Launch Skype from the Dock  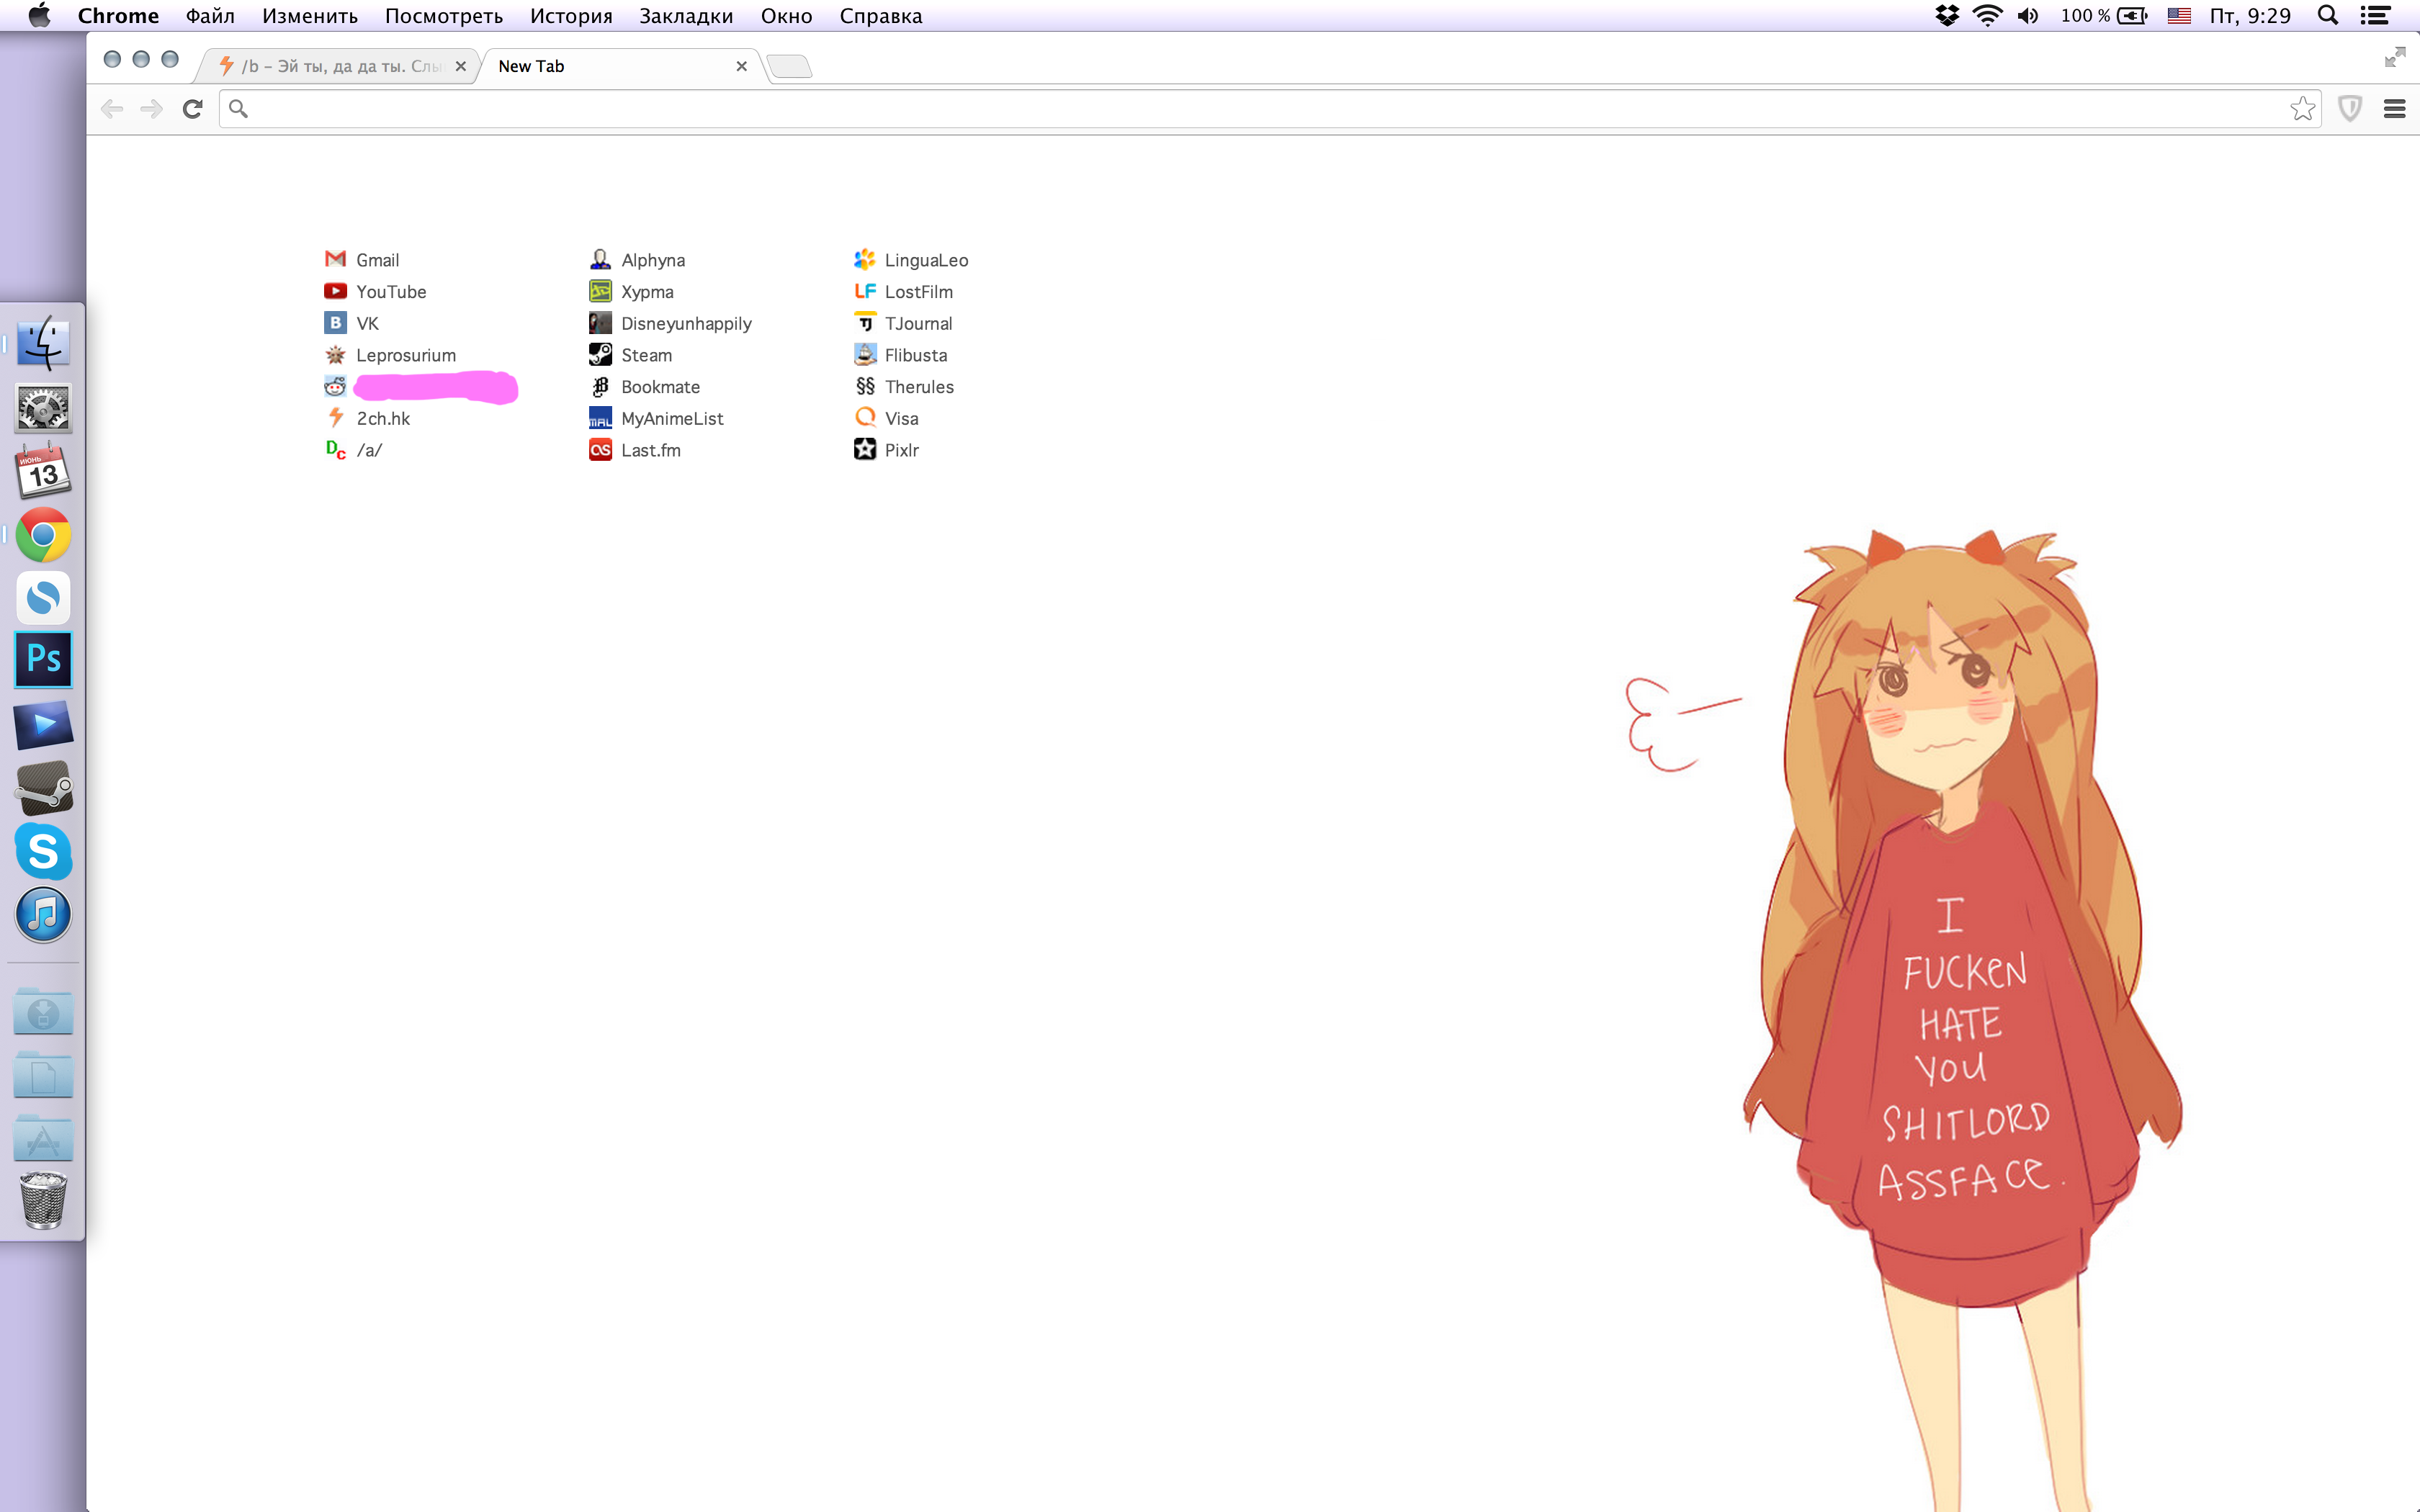pyautogui.click(x=43, y=851)
